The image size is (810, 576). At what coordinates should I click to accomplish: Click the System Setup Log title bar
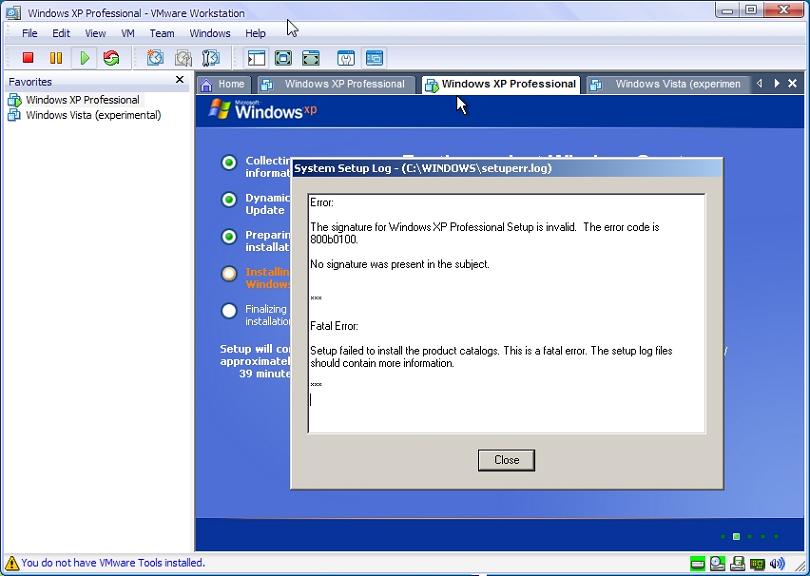507,168
